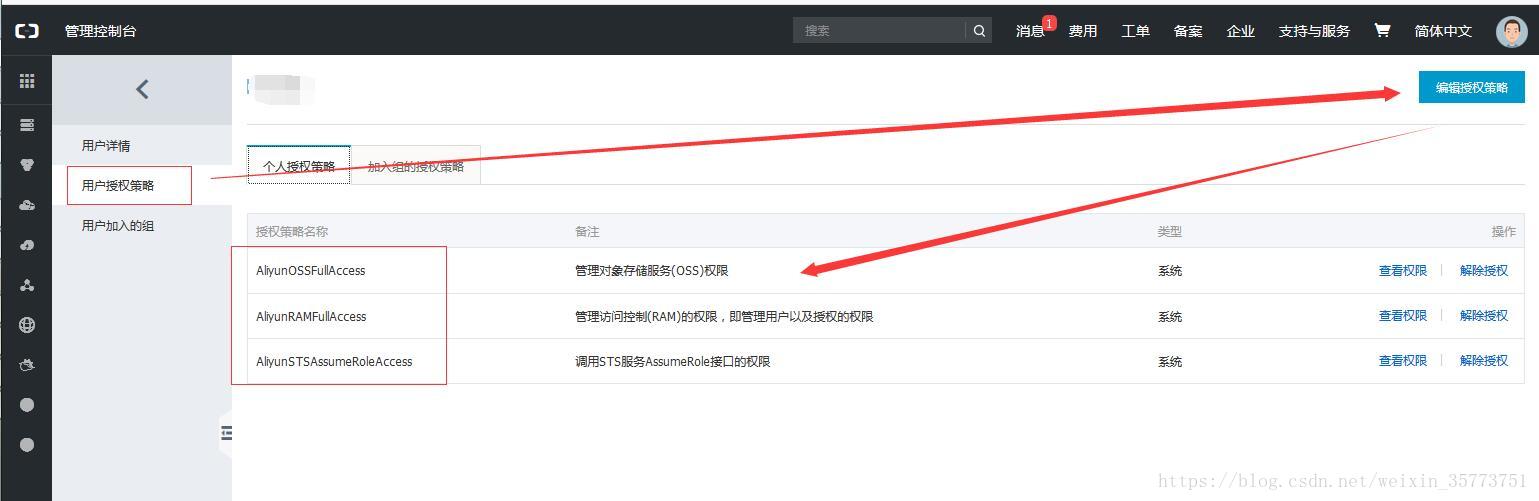The width and height of the screenshot is (1539, 501).
Task: Click 系统 type in AliyunRAMFullAccess row
Action: (x=1170, y=316)
